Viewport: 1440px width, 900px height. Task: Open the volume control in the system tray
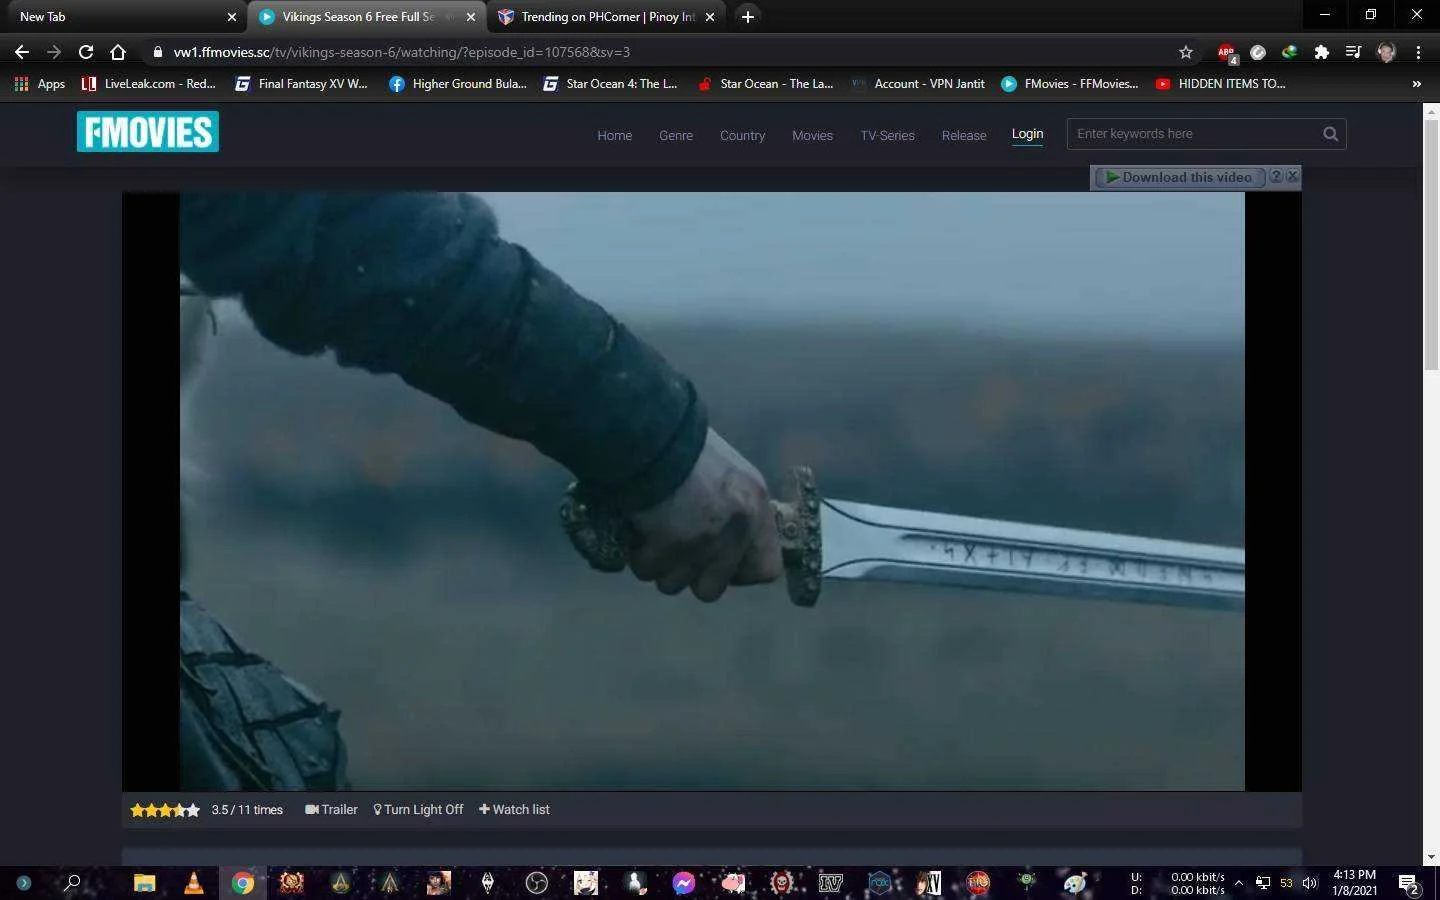pyautogui.click(x=1310, y=883)
